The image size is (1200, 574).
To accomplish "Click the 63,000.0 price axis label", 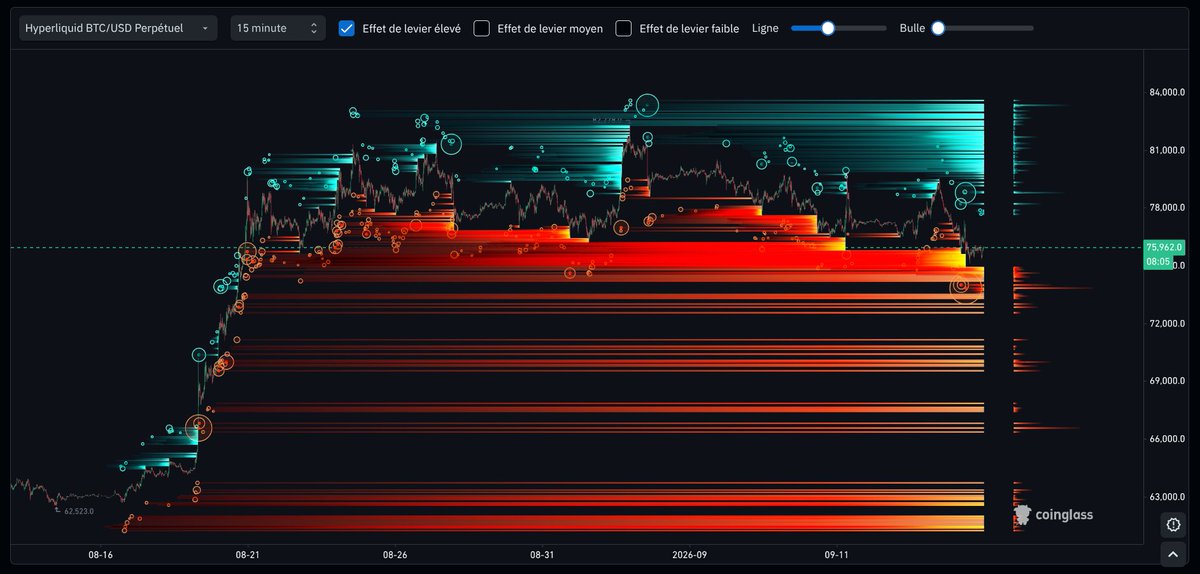I will [1167, 497].
